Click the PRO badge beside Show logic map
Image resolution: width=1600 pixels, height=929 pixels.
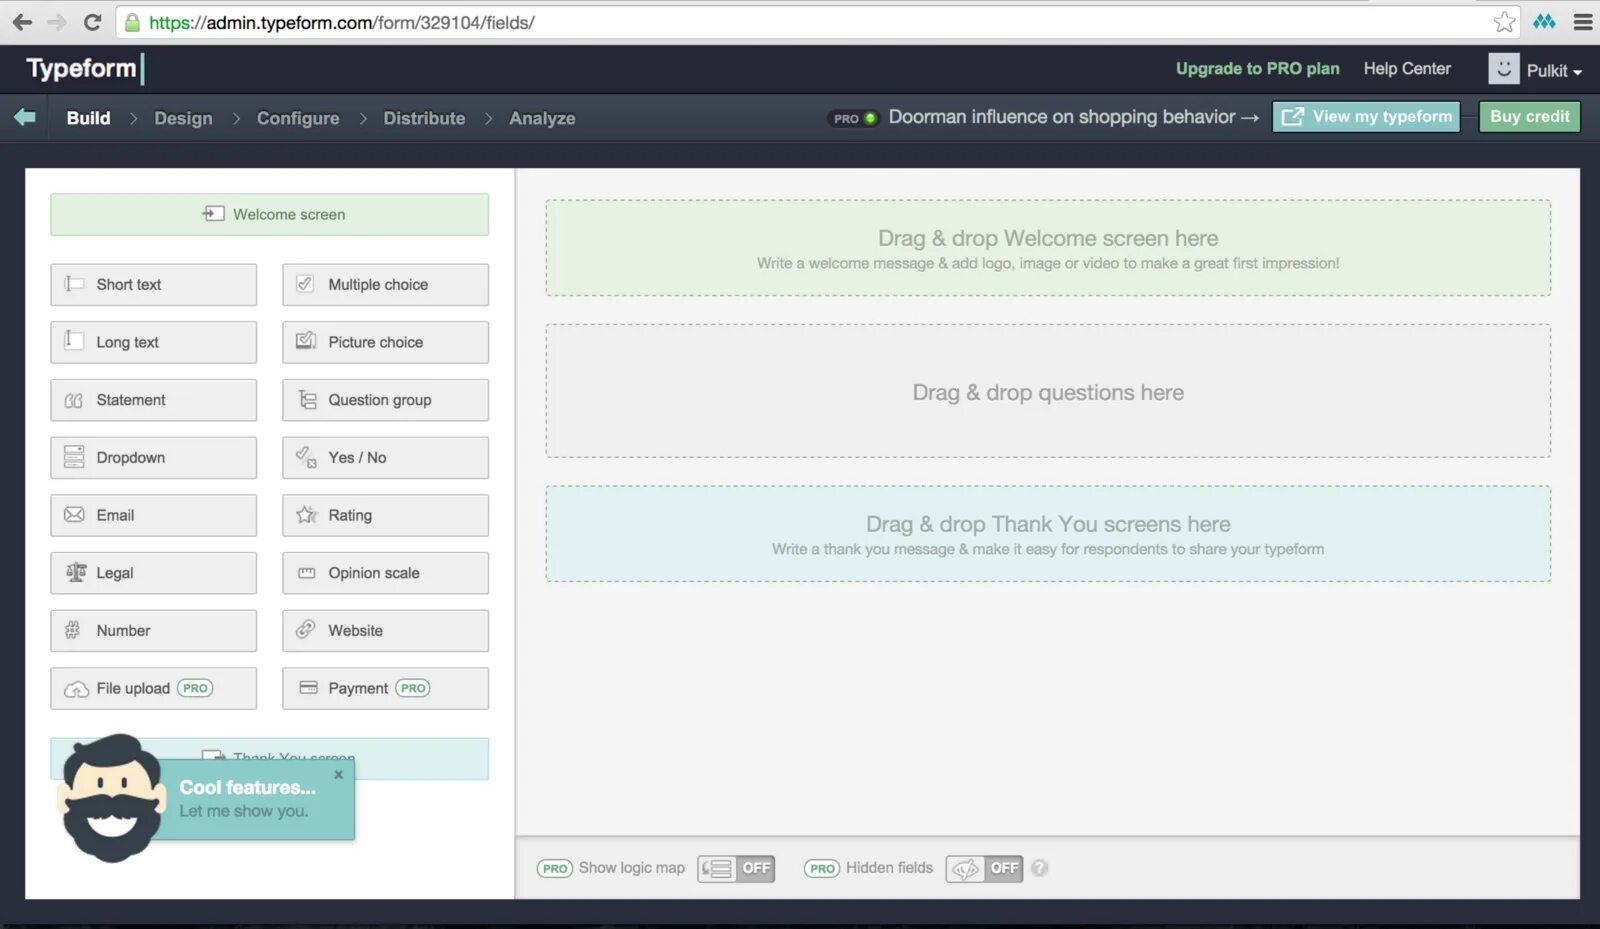555,868
